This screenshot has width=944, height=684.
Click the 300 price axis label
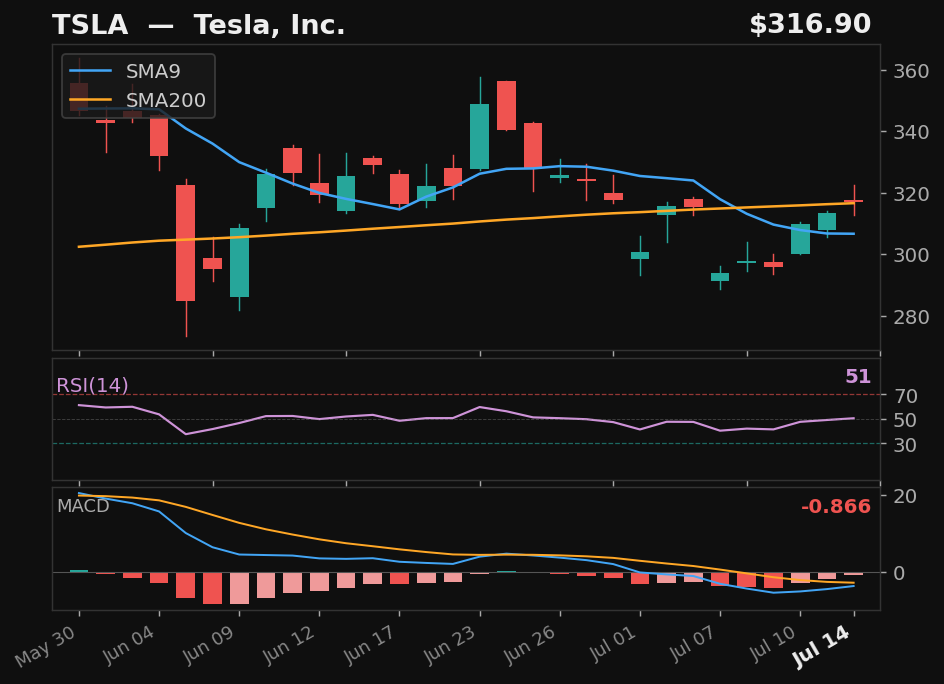point(911,255)
